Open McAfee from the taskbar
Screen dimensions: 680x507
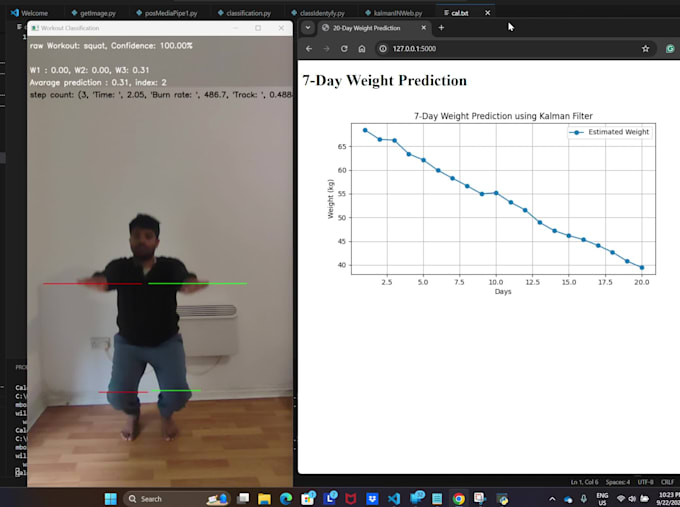(350, 499)
